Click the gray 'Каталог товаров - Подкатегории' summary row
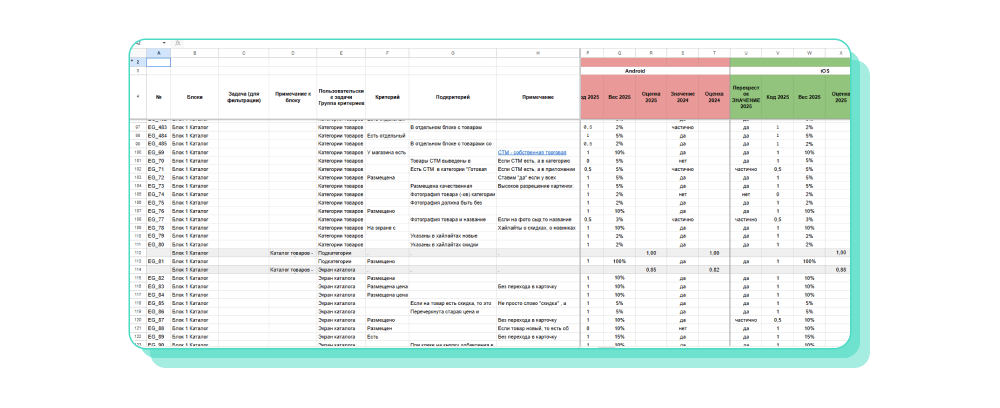The height and width of the screenshot is (408, 1000). click(x=300, y=253)
